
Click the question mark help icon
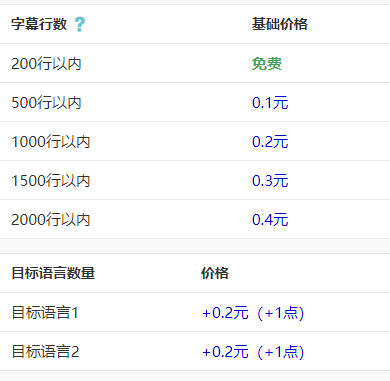tap(80, 24)
